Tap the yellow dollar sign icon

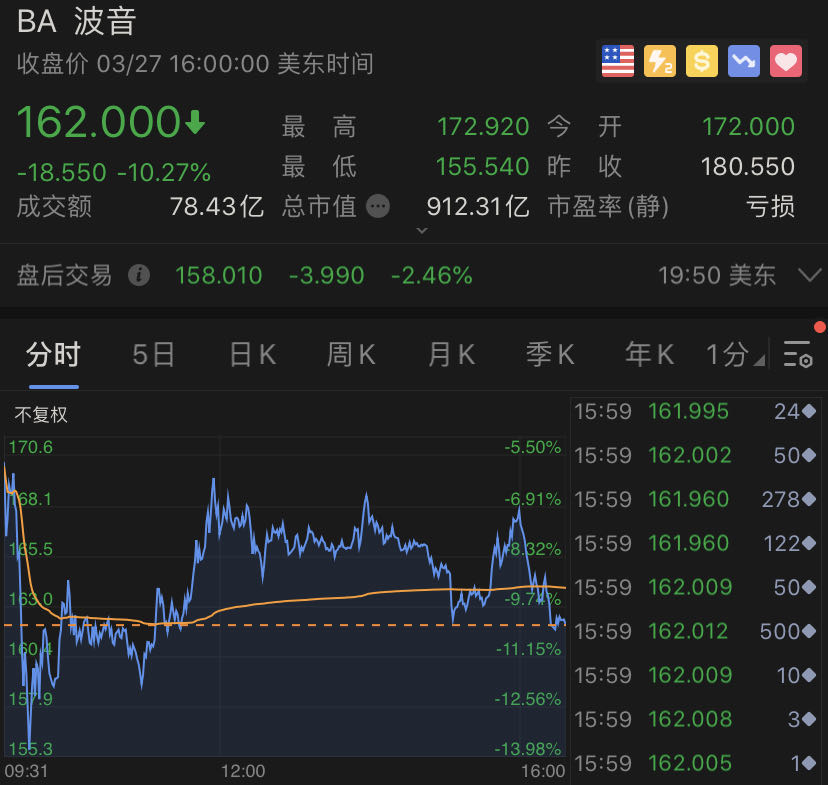pyautogui.click(x=702, y=61)
